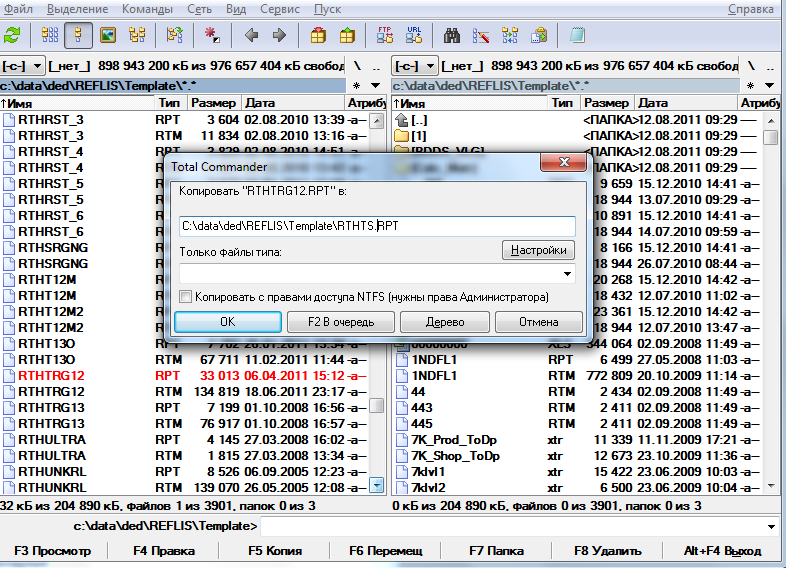
Task: Show the directory tree toolbar icon
Action: tap(137, 35)
